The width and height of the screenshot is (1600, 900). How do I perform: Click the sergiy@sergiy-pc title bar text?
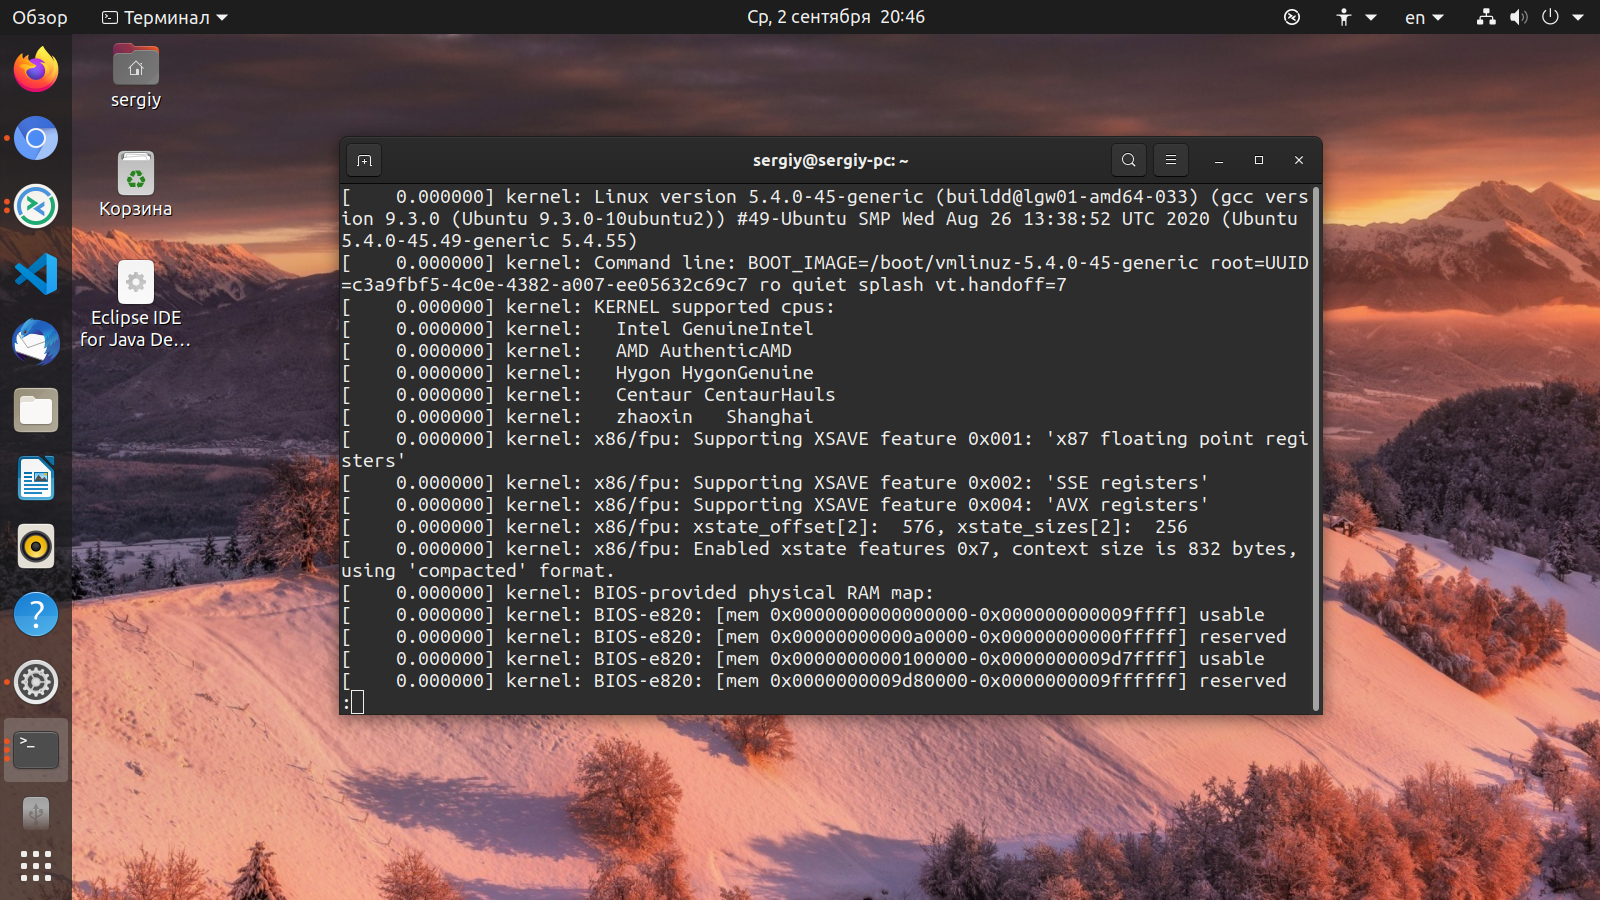coord(830,160)
